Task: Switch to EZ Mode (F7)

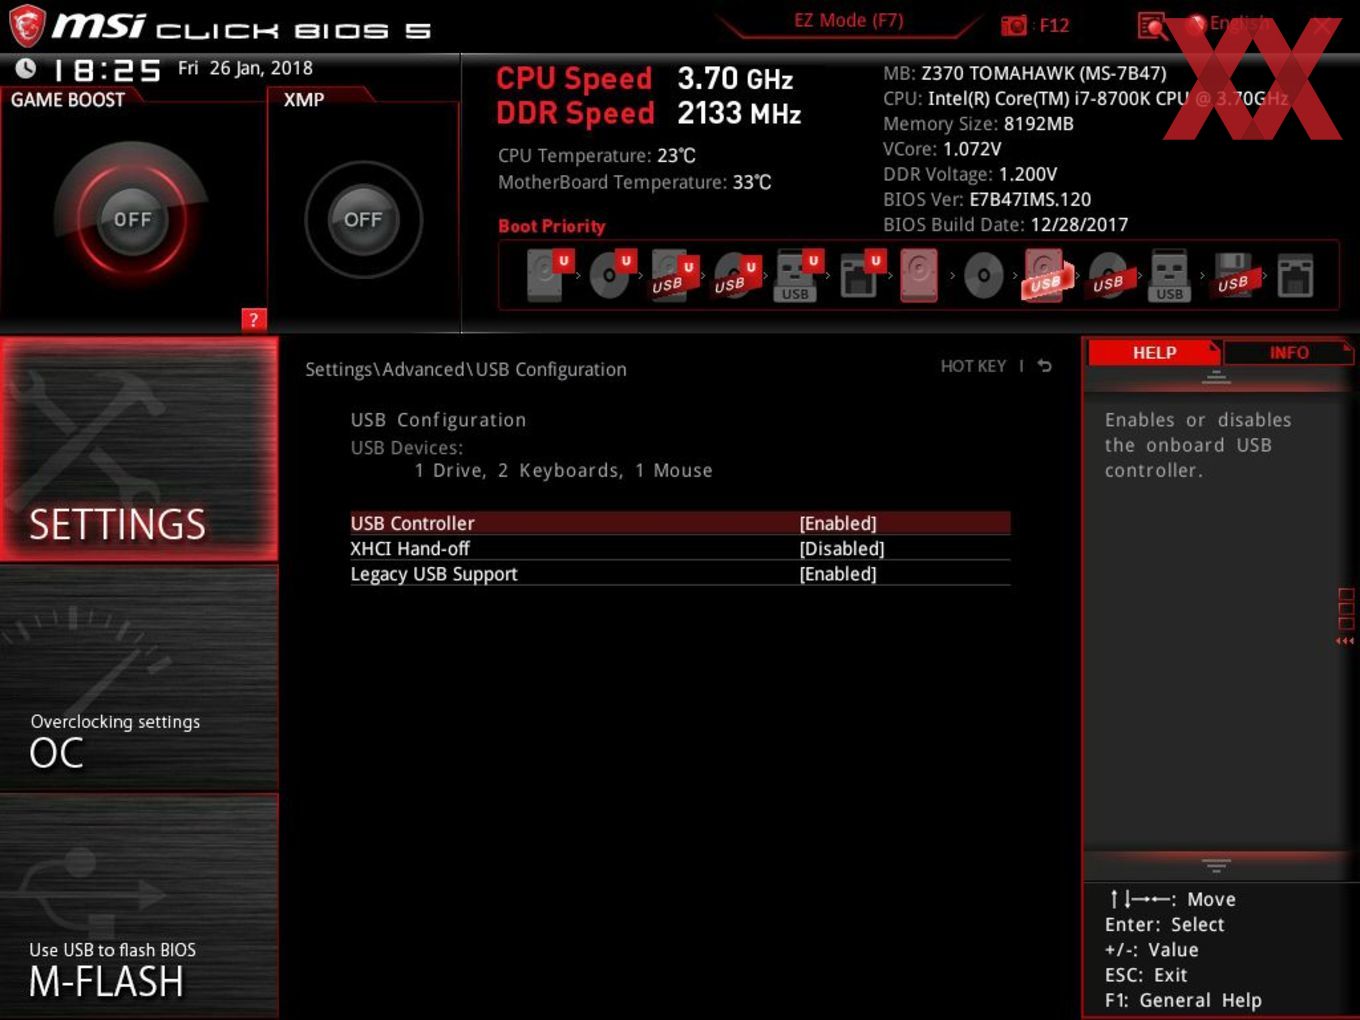Action: [848, 20]
